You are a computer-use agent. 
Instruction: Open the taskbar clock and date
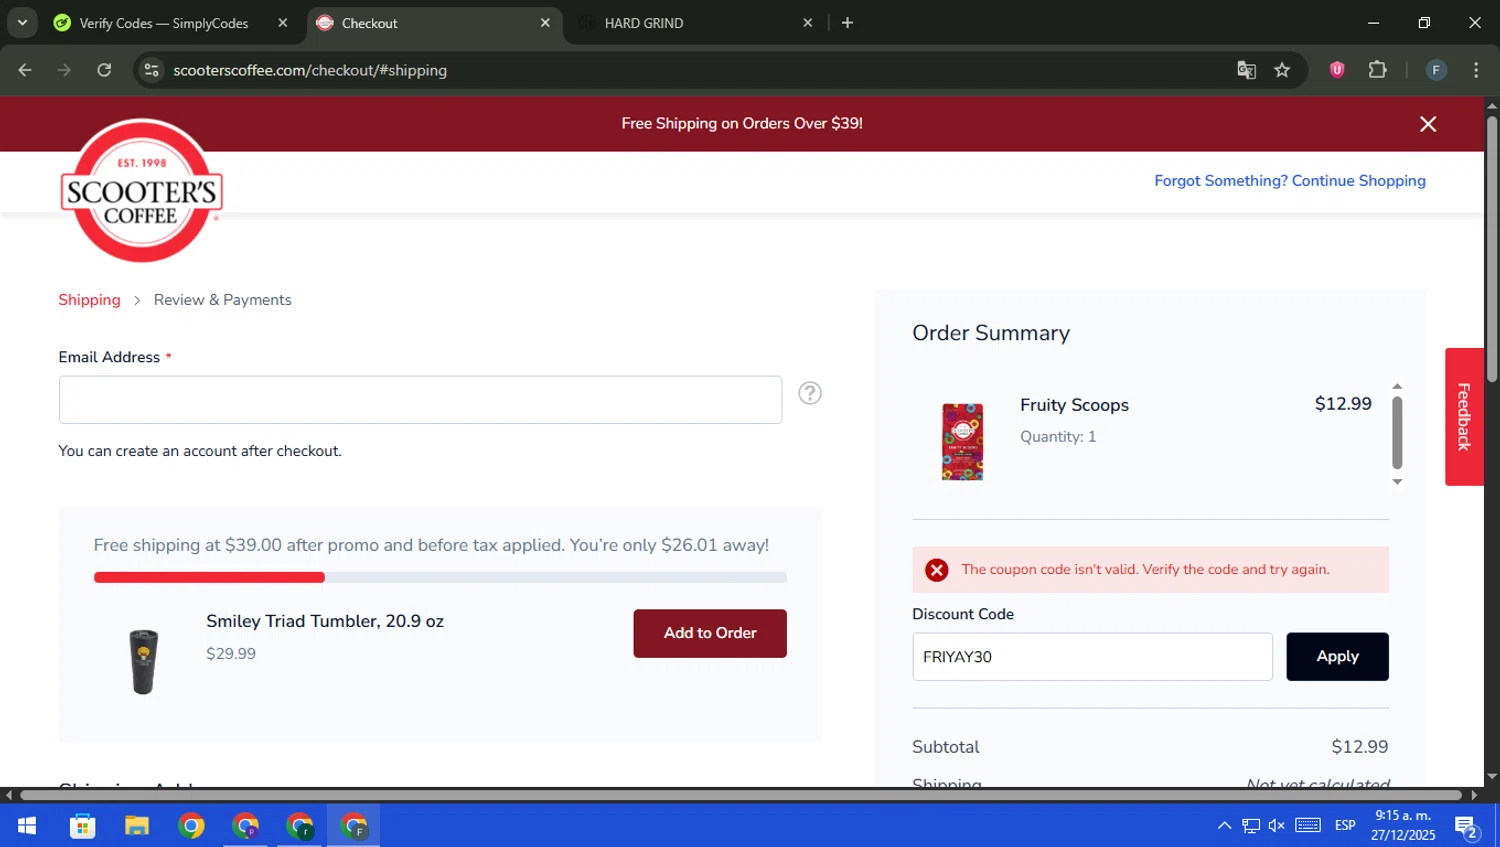[1403, 826]
